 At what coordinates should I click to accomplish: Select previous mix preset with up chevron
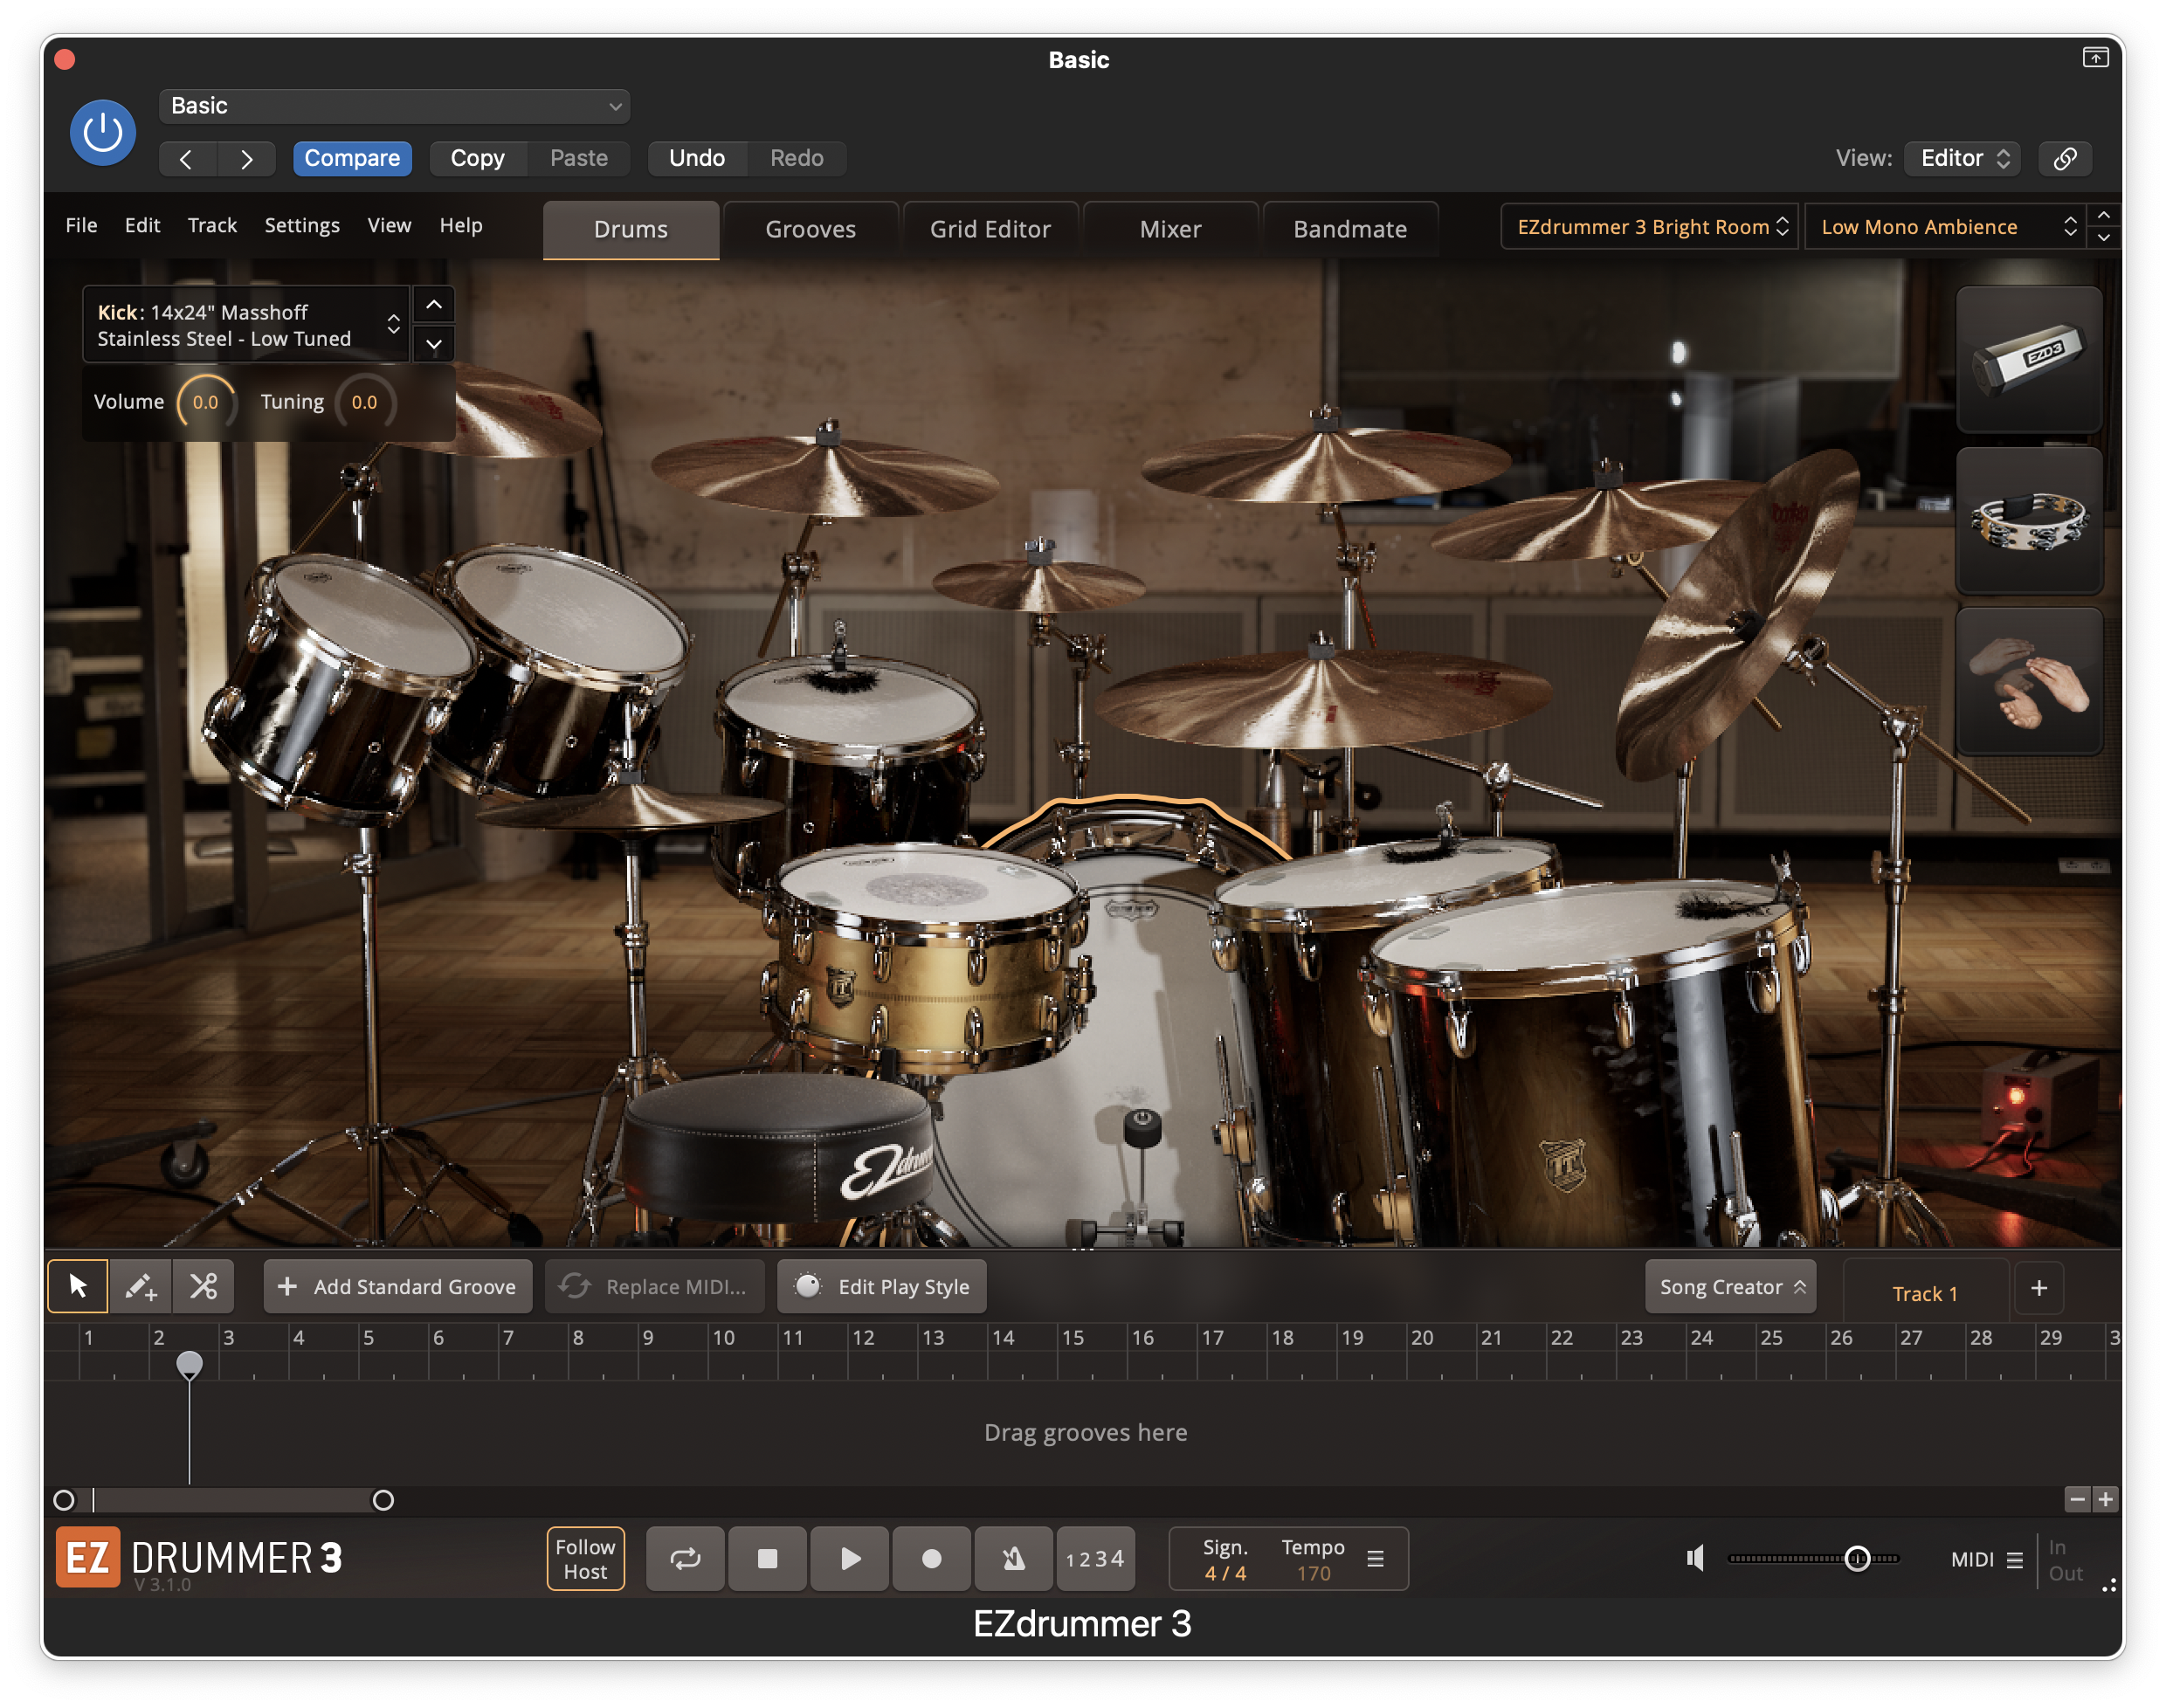click(2103, 216)
